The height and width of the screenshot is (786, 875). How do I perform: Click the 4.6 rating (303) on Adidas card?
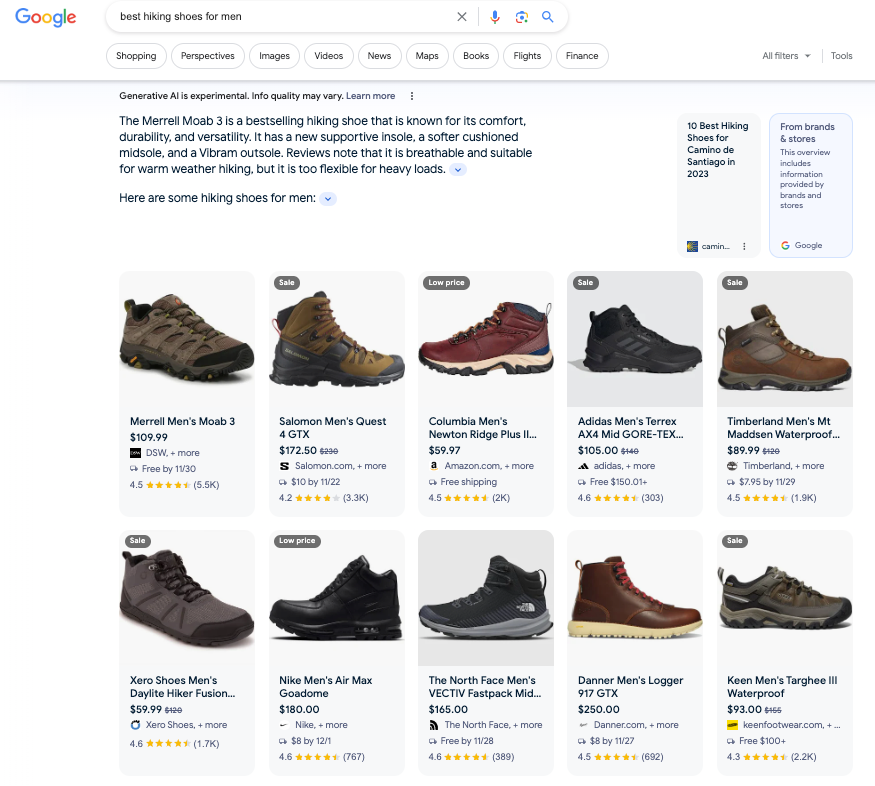coord(621,498)
